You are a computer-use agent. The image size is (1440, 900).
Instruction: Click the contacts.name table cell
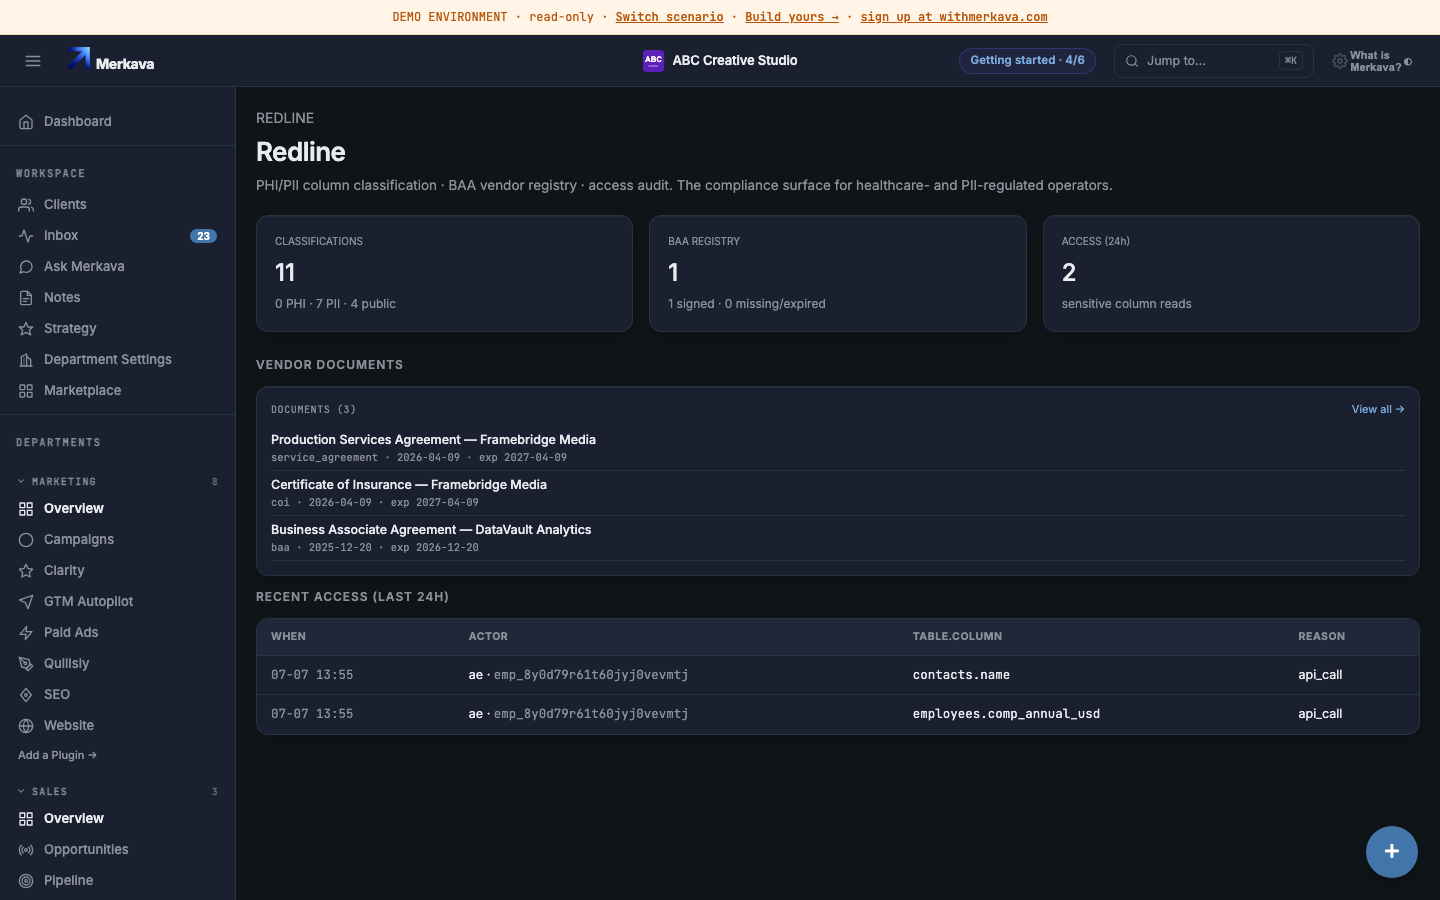[x=961, y=675]
